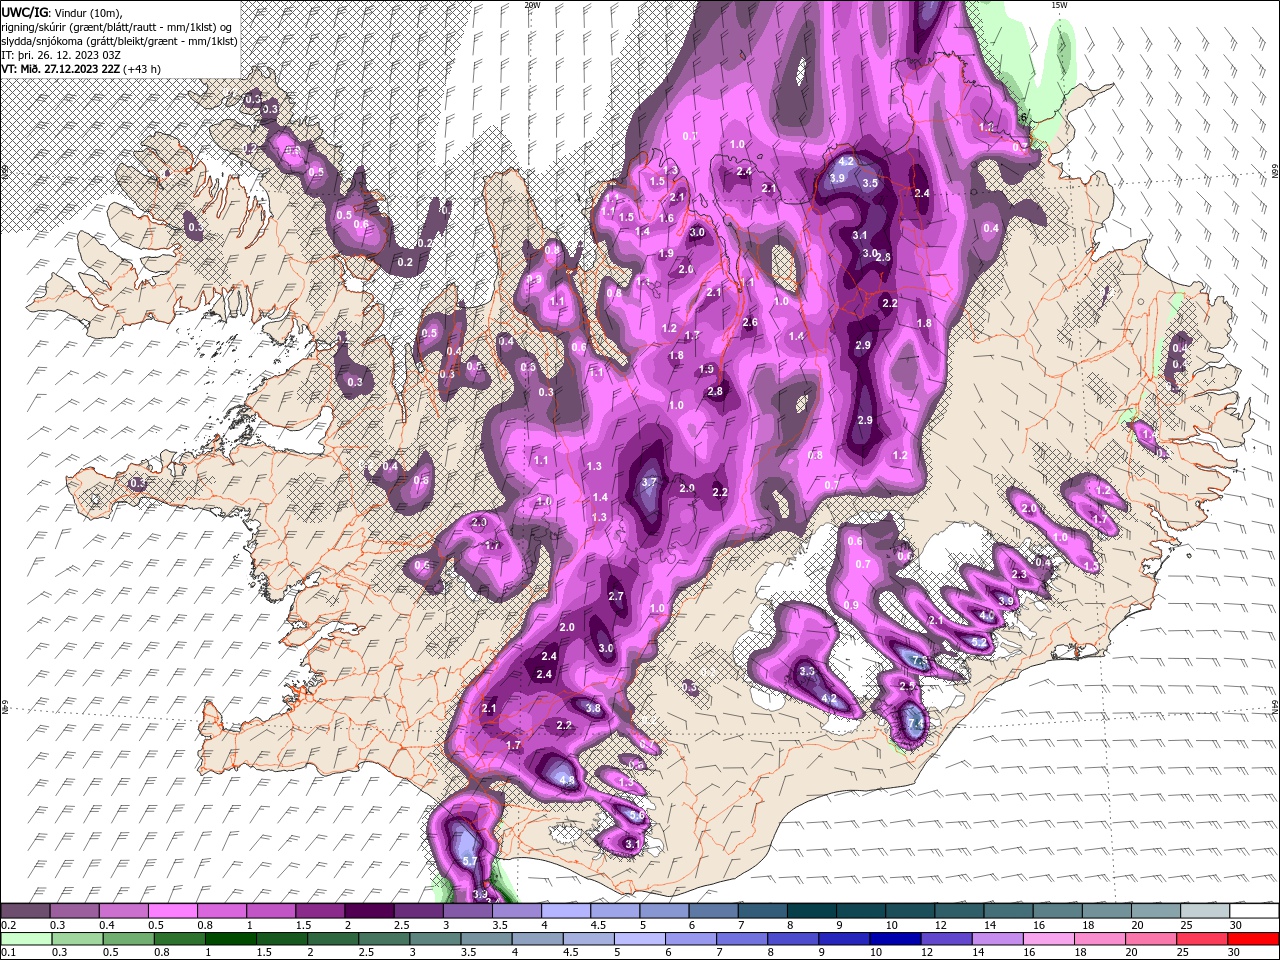Pick the pale grey snow swatch at 25
1280x960 pixels.
point(1203,912)
